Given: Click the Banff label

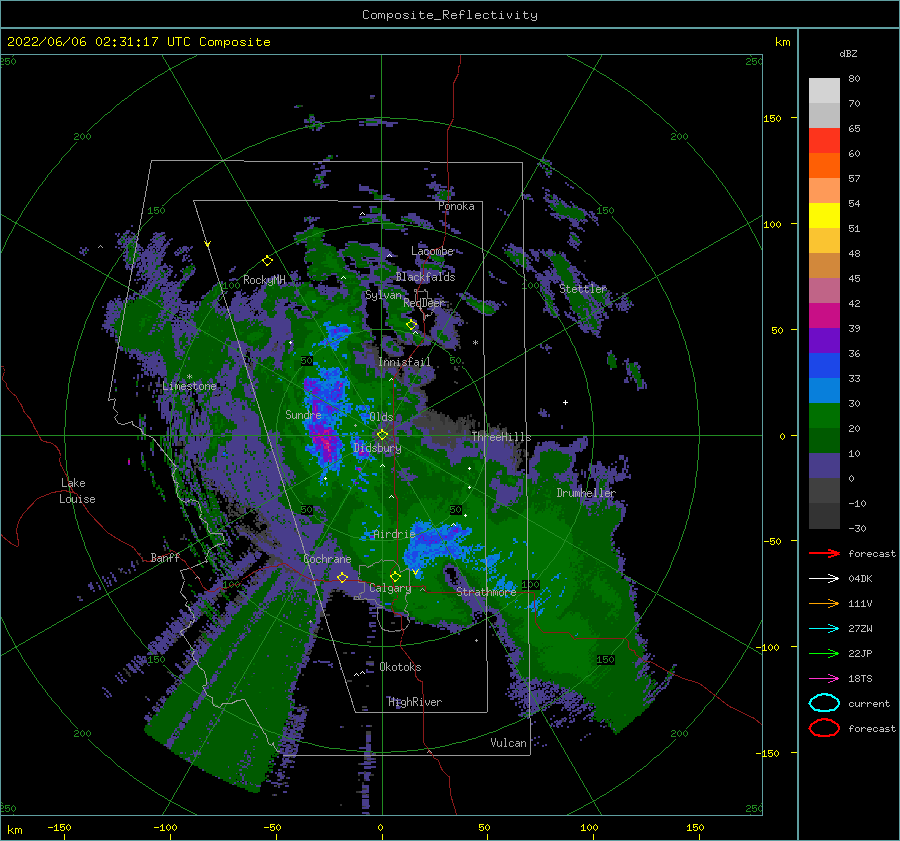Looking at the screenshot, I should click(165, 557).
